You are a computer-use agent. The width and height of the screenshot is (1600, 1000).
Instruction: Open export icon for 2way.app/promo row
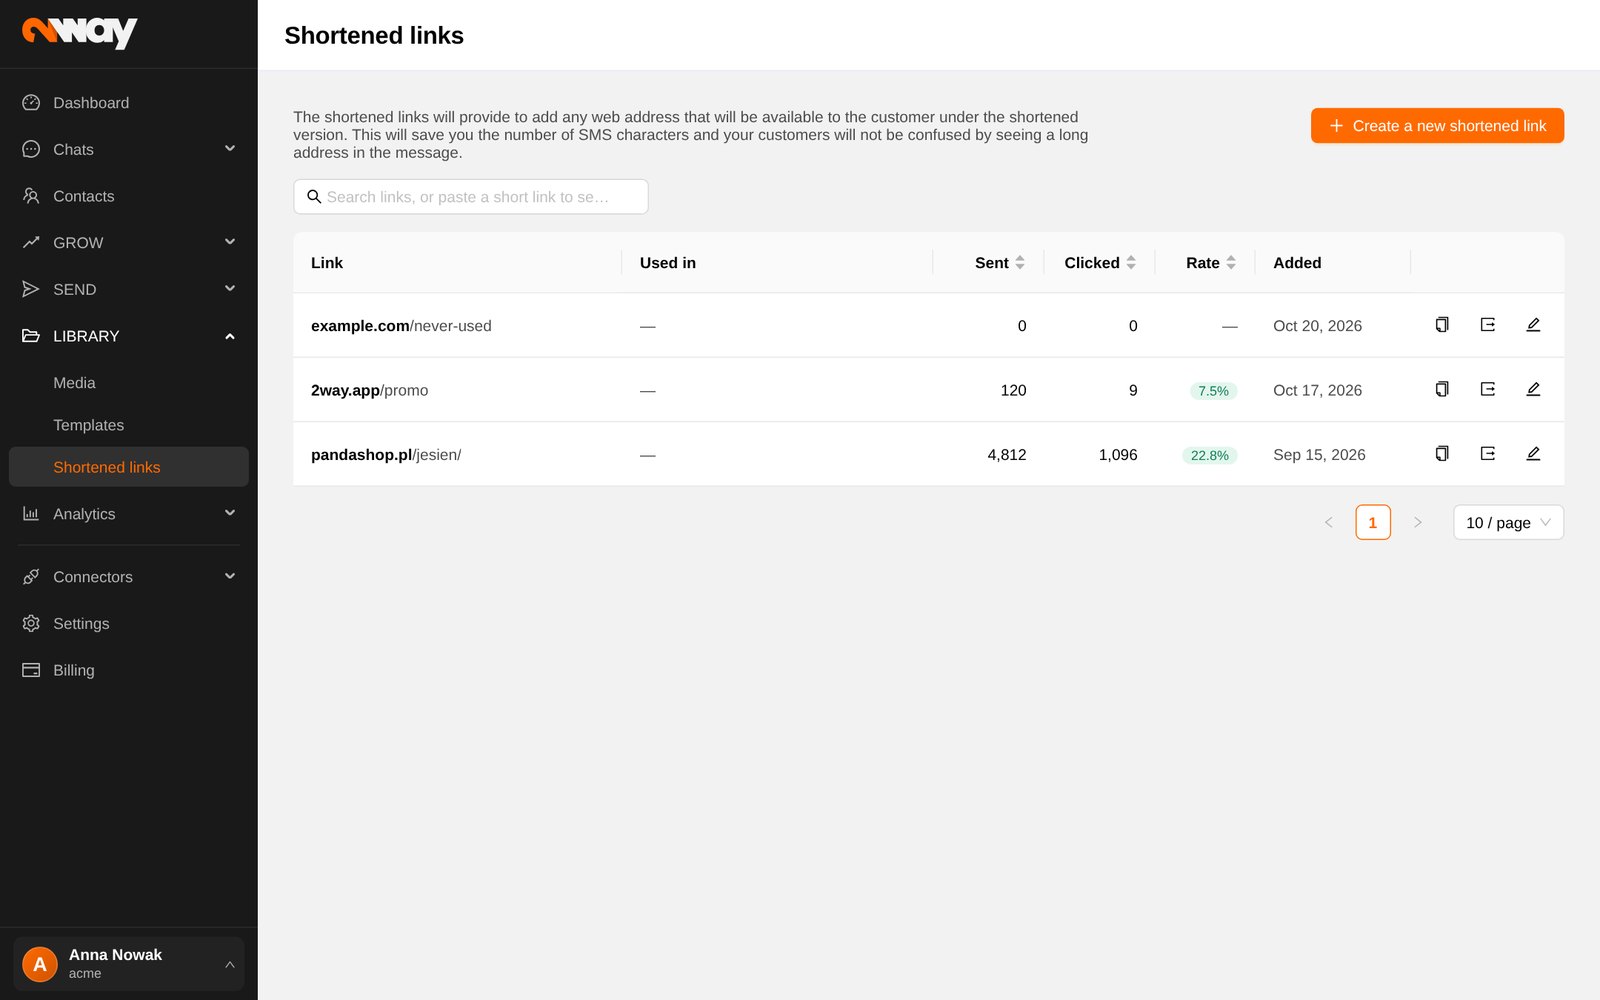point(1488,389)
